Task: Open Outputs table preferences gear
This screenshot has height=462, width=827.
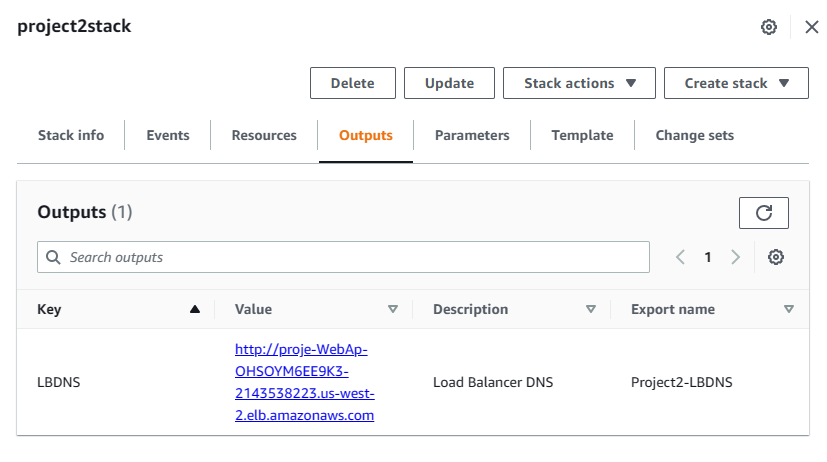Action: (x=776, y=257)
